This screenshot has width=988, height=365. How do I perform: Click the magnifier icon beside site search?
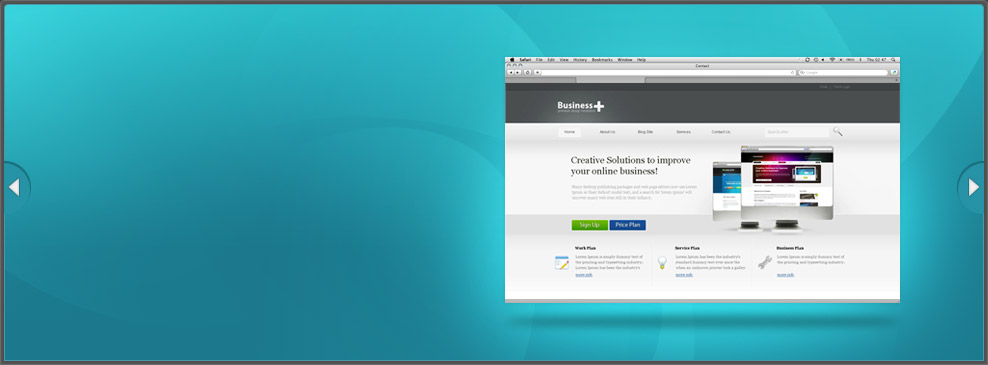pos(837,131)
